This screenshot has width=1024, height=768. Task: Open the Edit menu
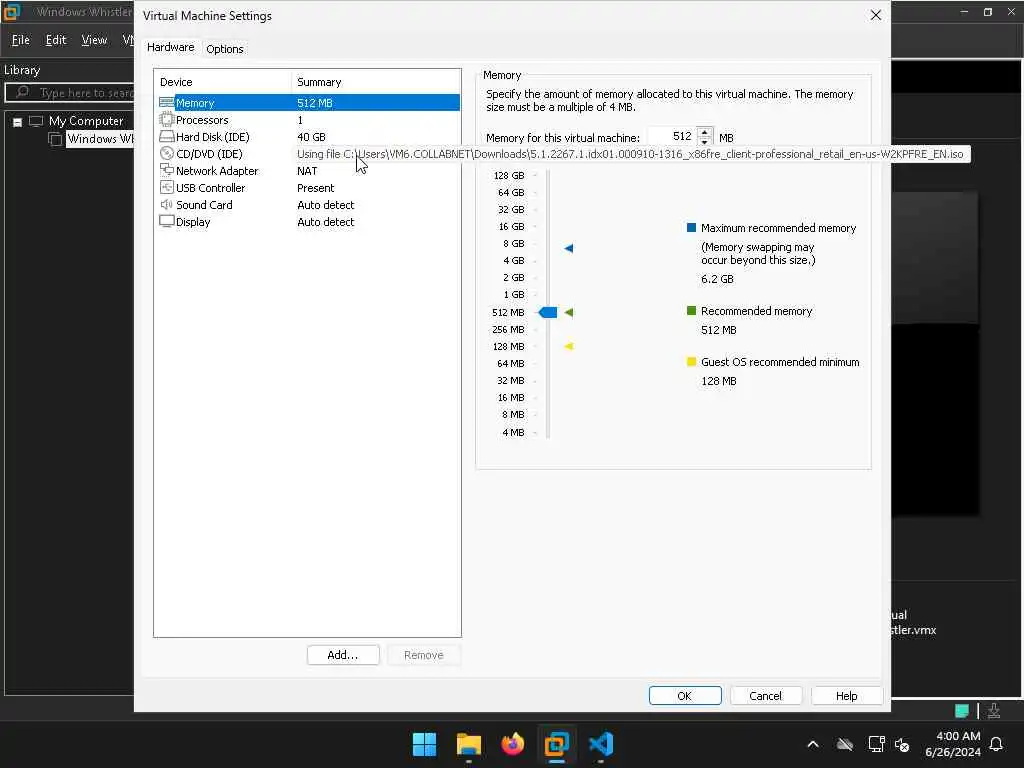56,40
